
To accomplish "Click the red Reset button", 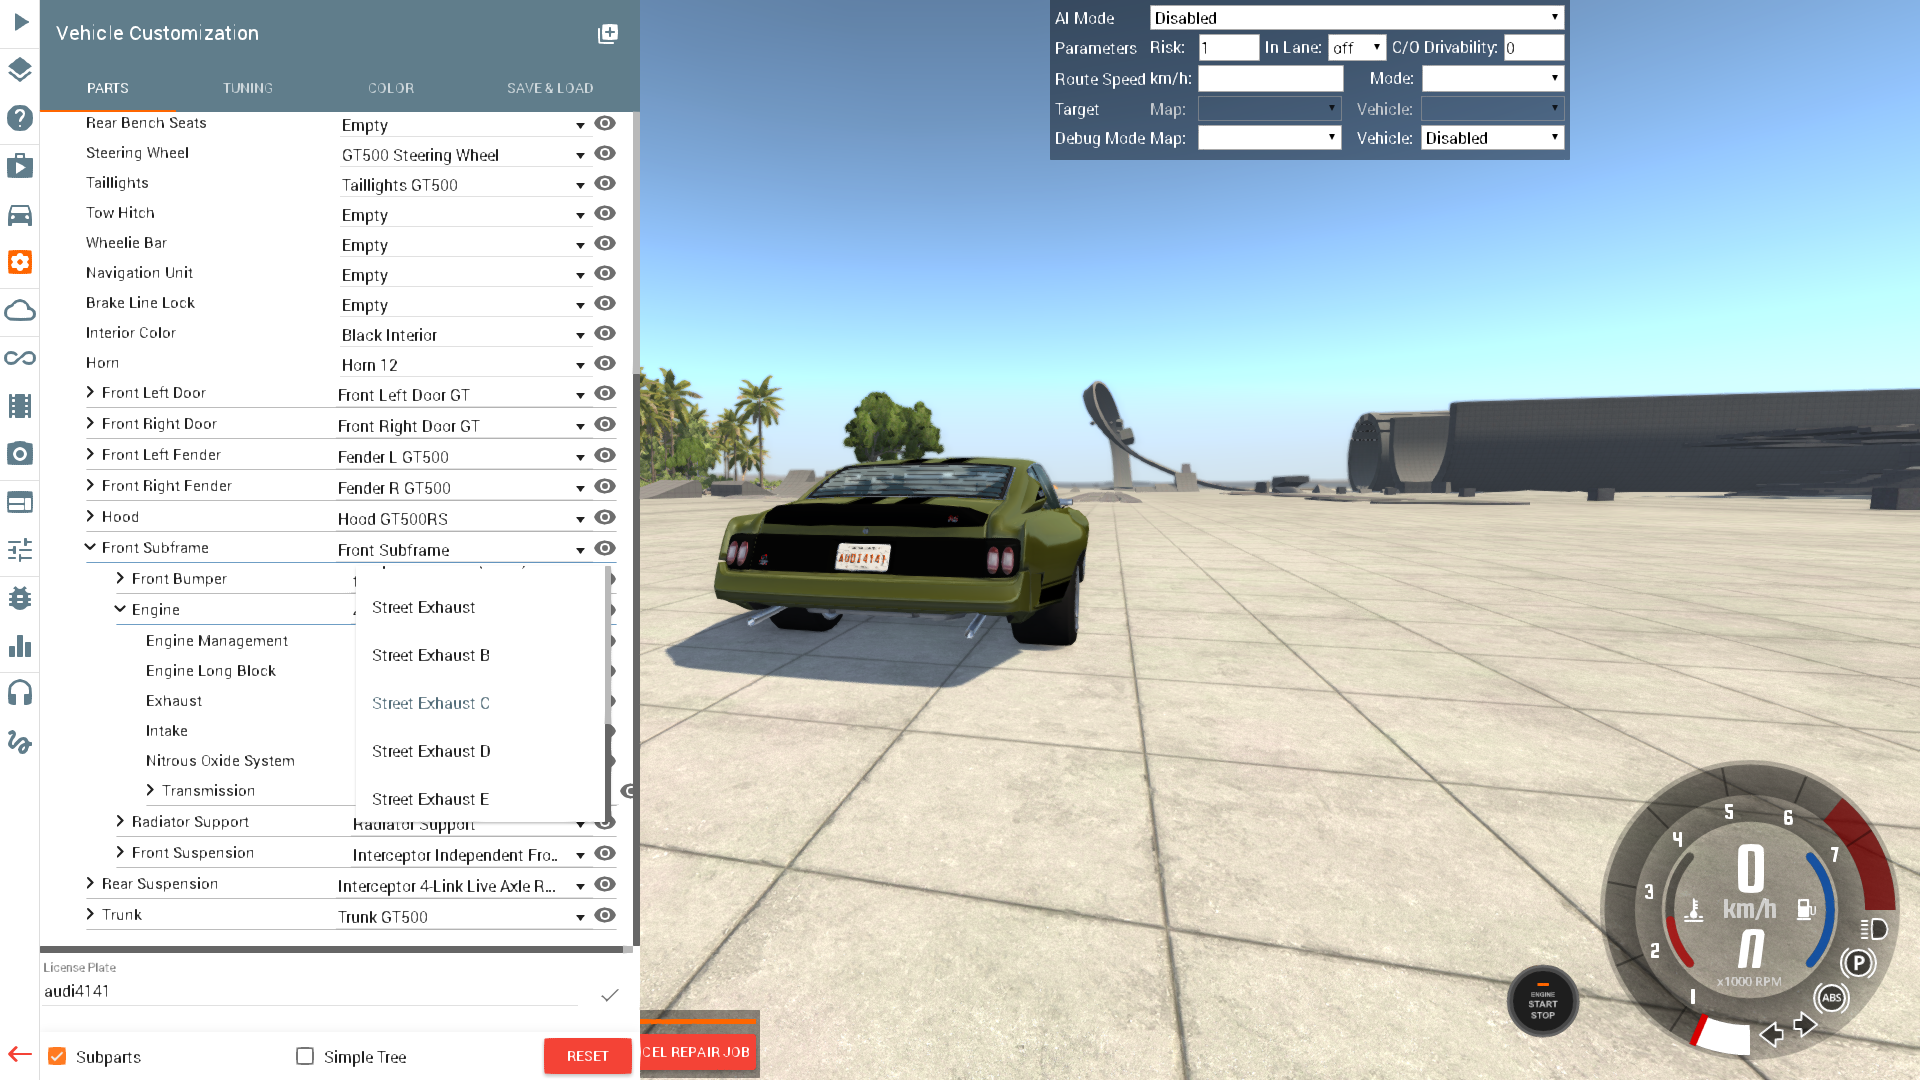I will pos(587,1056).
